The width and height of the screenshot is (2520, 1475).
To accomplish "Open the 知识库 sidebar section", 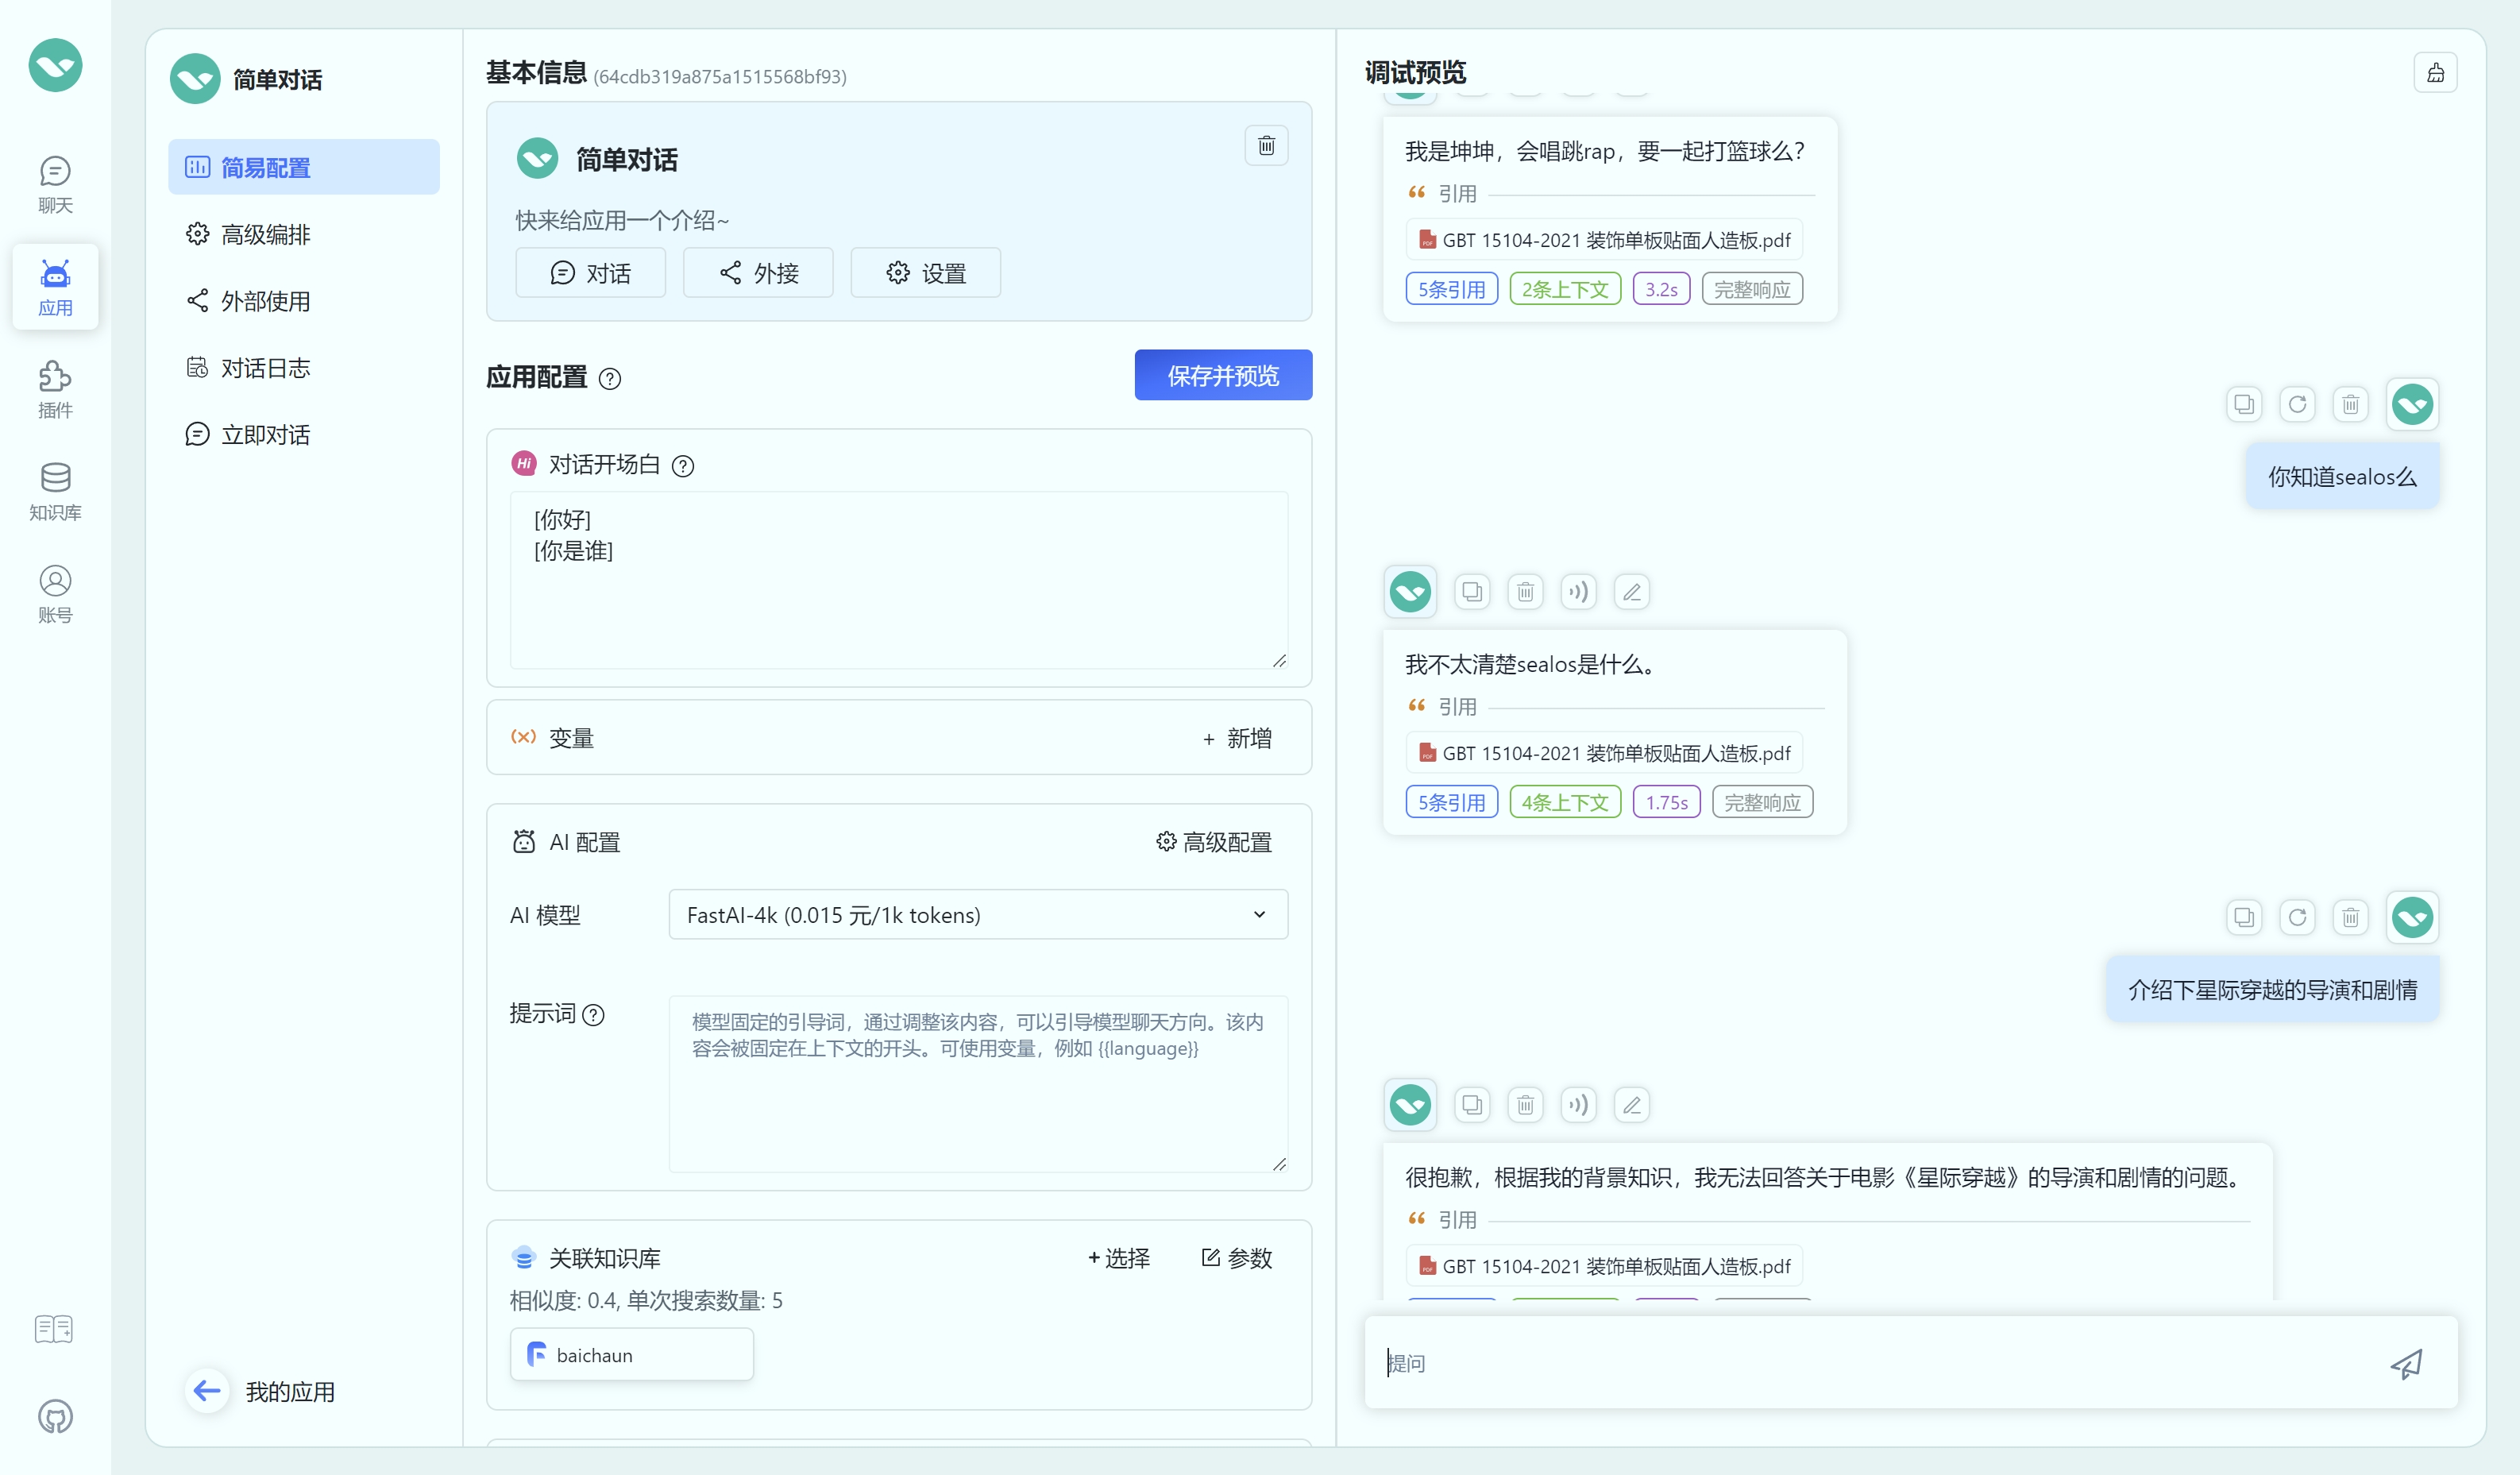I will click(x=55, y=491).
